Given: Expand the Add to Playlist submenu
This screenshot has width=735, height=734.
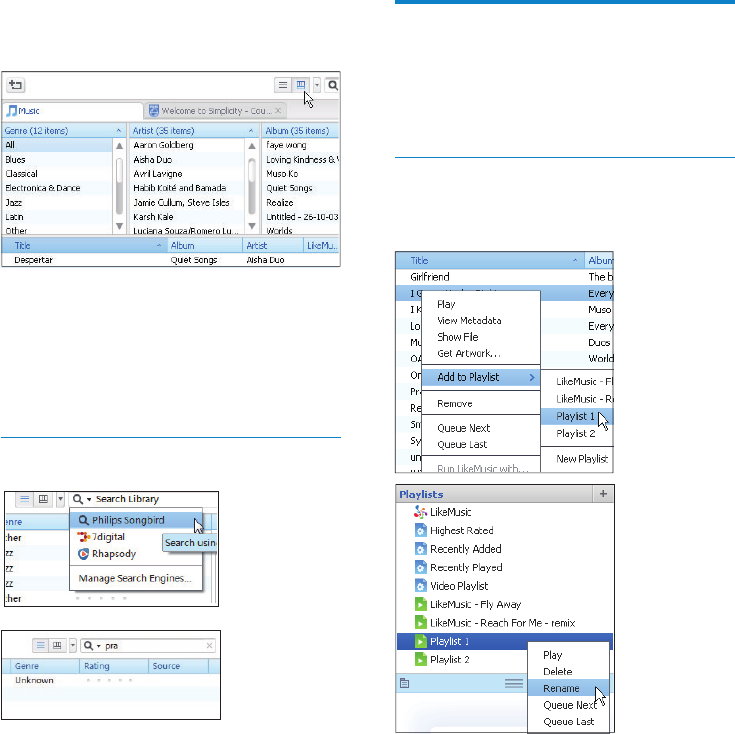Looking at the screenshot, I should 487,377.
